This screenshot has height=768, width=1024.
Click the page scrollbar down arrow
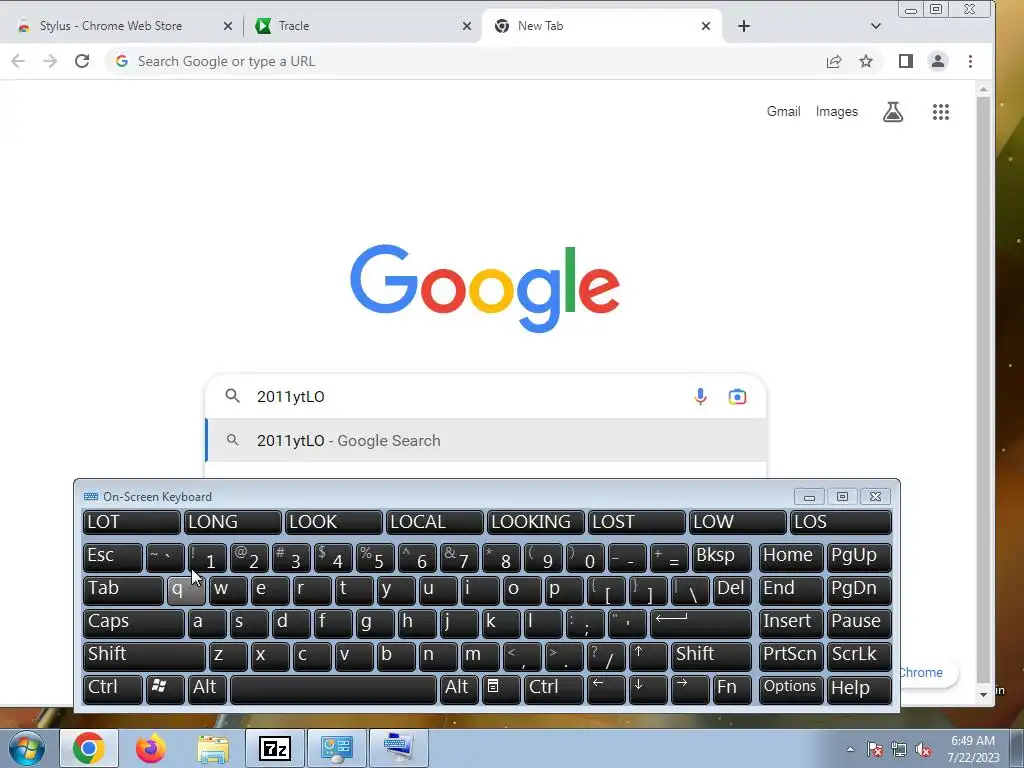pos(984,695)
